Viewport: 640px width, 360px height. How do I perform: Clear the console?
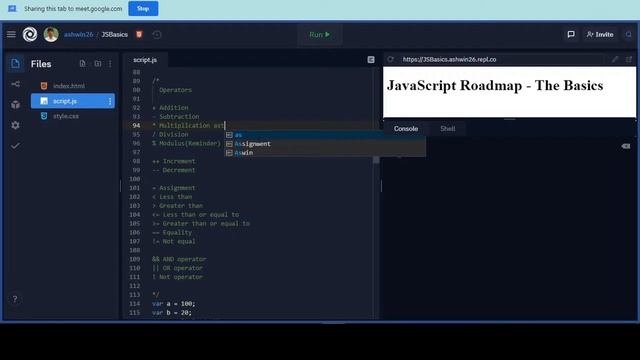[626, 146]
